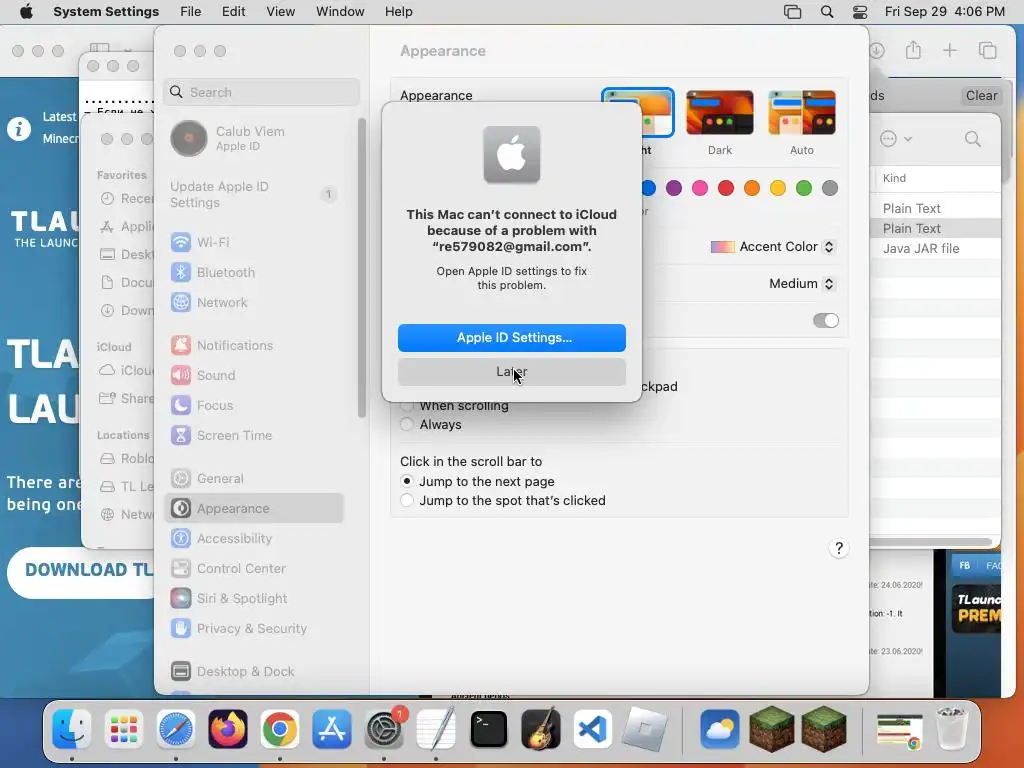
Task: Click the Finder window search icon
Action: tap(972, 138)
